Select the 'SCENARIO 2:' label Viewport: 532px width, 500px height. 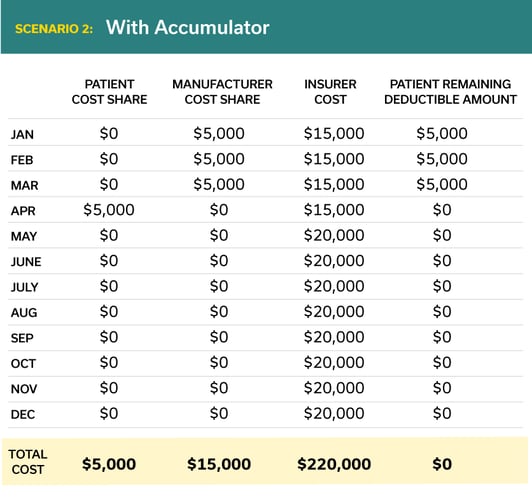pyautogui.click(x=54, y=29)
